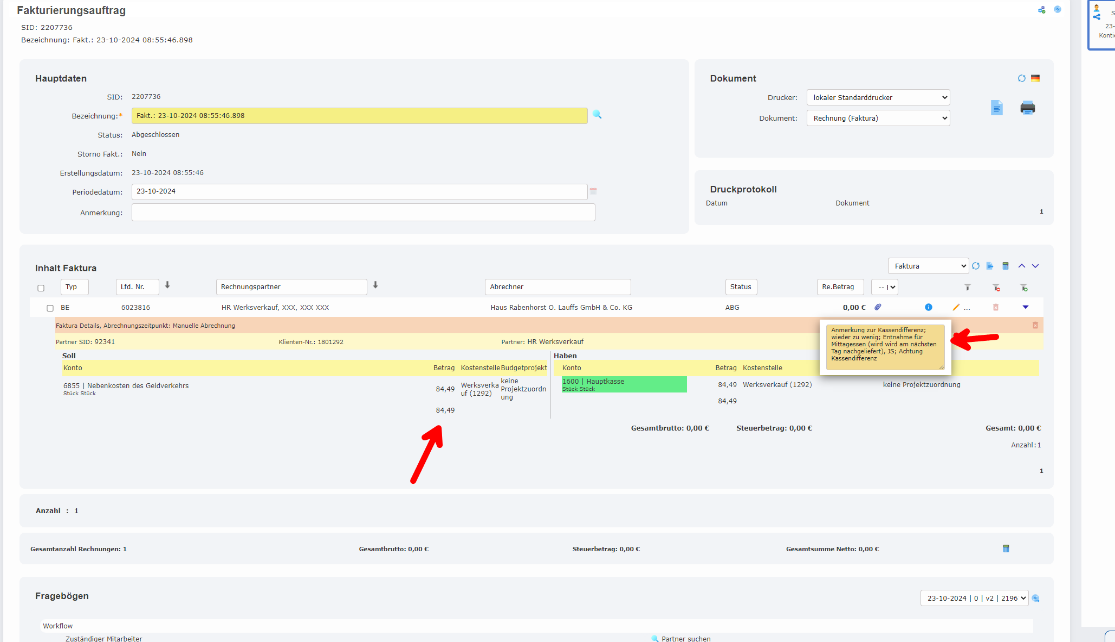Tick the checkbox for the BE invoice row

click(x=50, y=308)
